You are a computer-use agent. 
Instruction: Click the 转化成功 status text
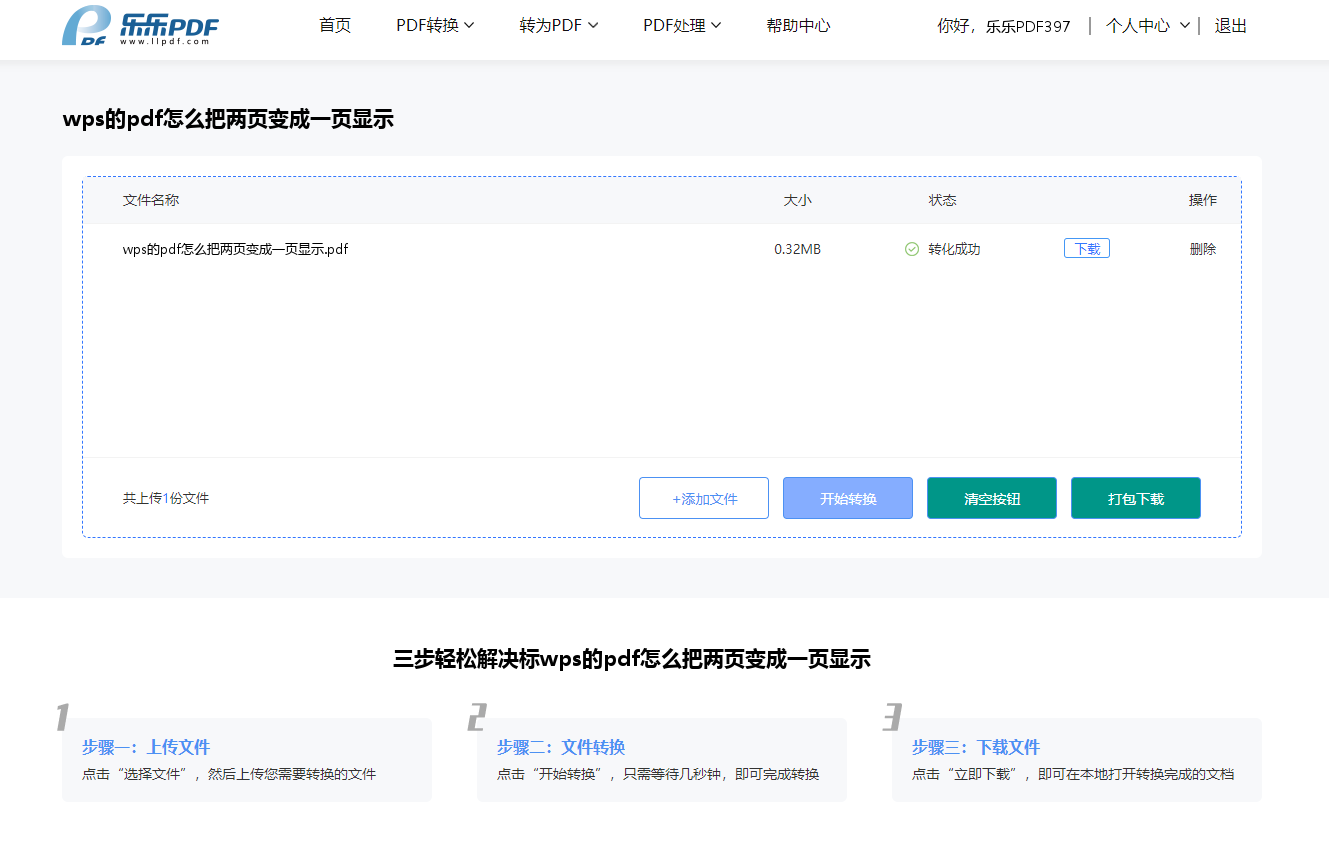tap(954, 249)
